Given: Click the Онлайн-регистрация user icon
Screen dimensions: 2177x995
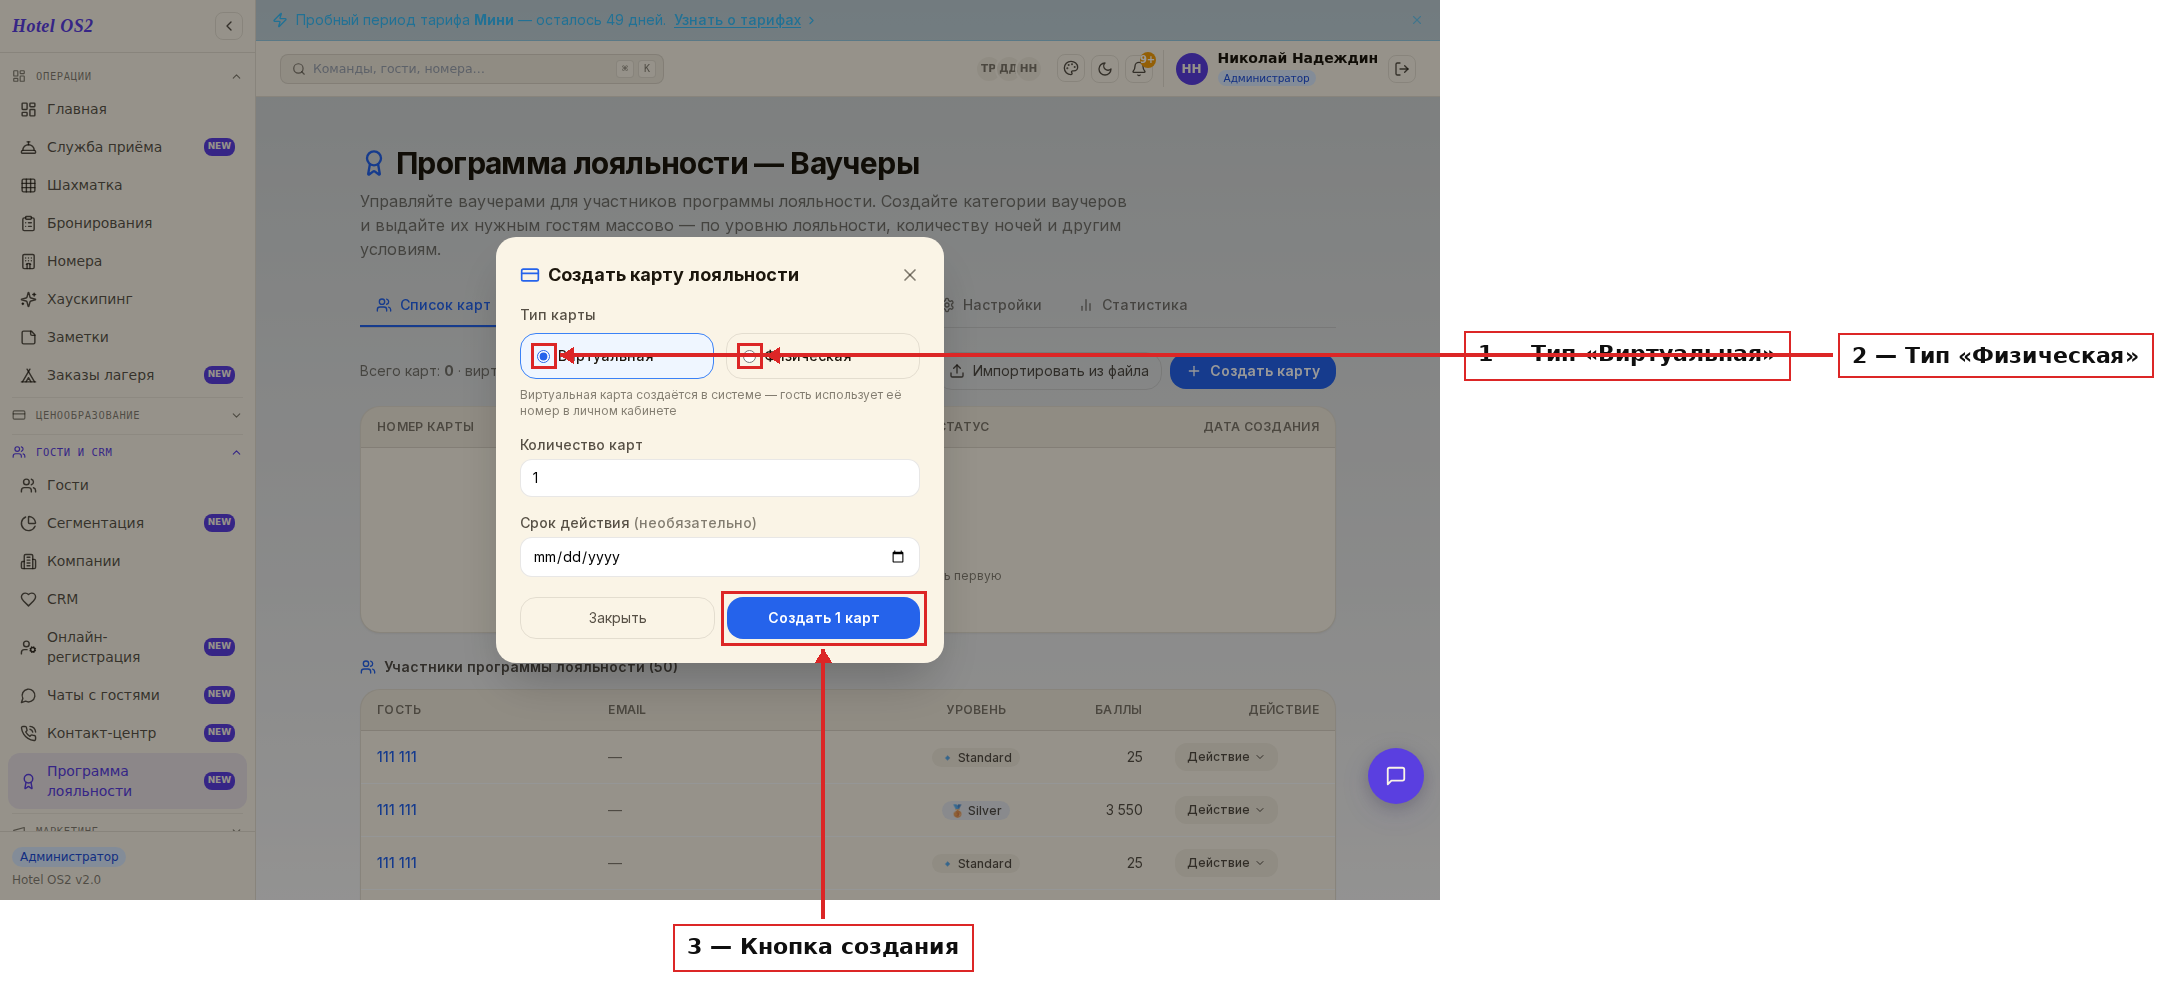Looking at the screenshot, I should click(28, 647).
